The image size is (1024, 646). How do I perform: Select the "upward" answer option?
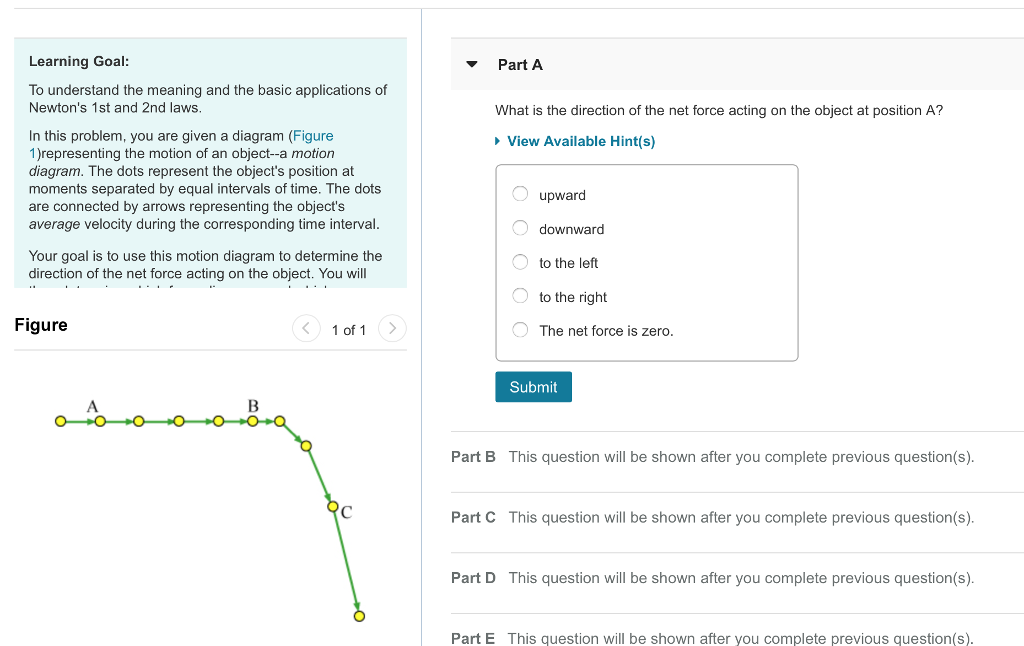pos(520,193)
